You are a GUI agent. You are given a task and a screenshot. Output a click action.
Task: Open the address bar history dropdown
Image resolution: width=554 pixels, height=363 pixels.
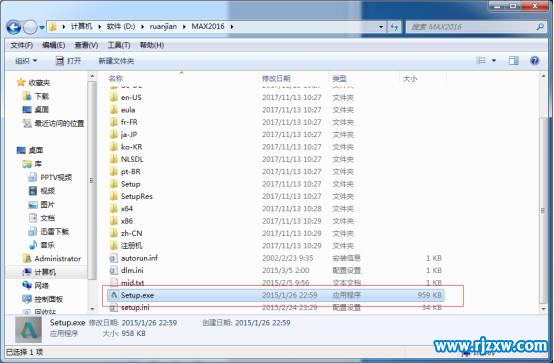[x=381, y=27]
